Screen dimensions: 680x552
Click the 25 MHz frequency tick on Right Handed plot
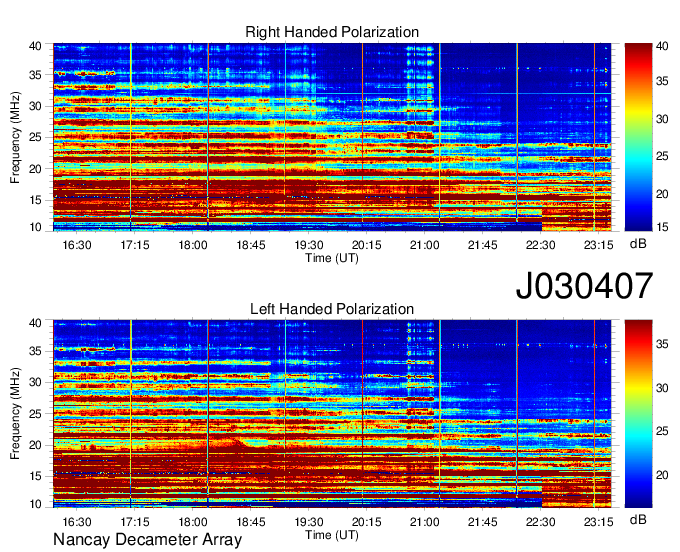coord(35,137)
